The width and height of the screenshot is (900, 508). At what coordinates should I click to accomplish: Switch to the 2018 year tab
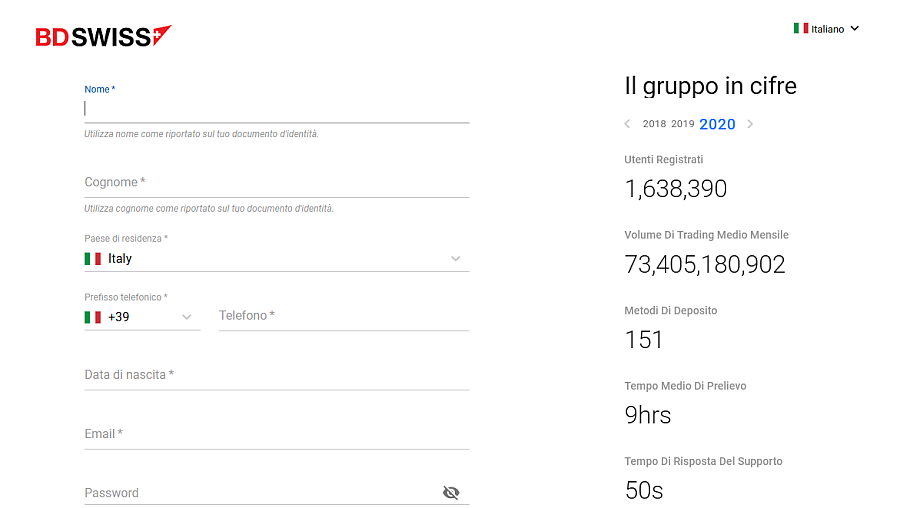pyautogui.click(x=654, y=124)
